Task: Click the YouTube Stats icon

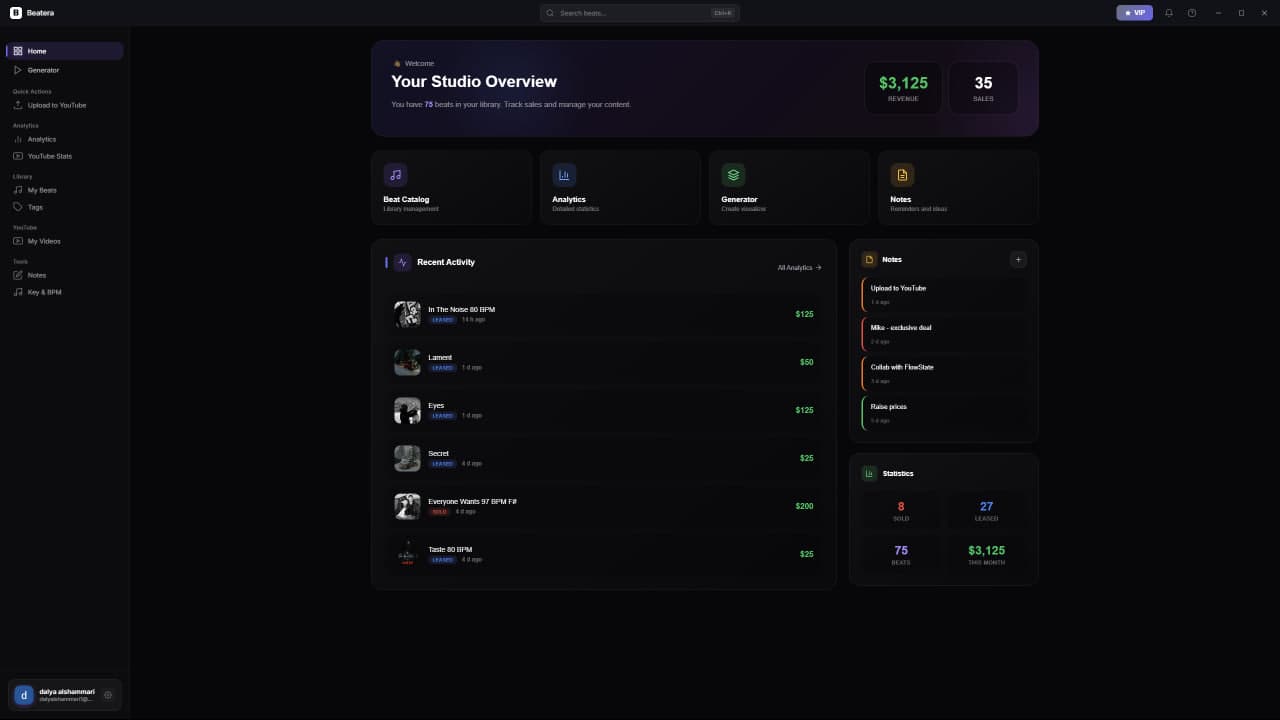Action: click(x=20, y=156)
